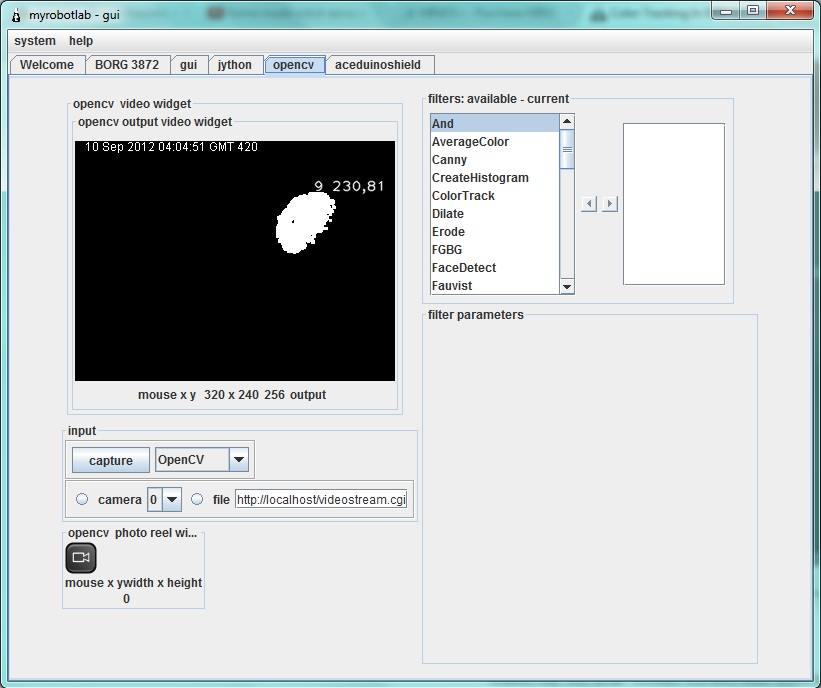Select the camera radio button
The width and height of the screenshot is (821, 688).
click(x=82, y=499)
